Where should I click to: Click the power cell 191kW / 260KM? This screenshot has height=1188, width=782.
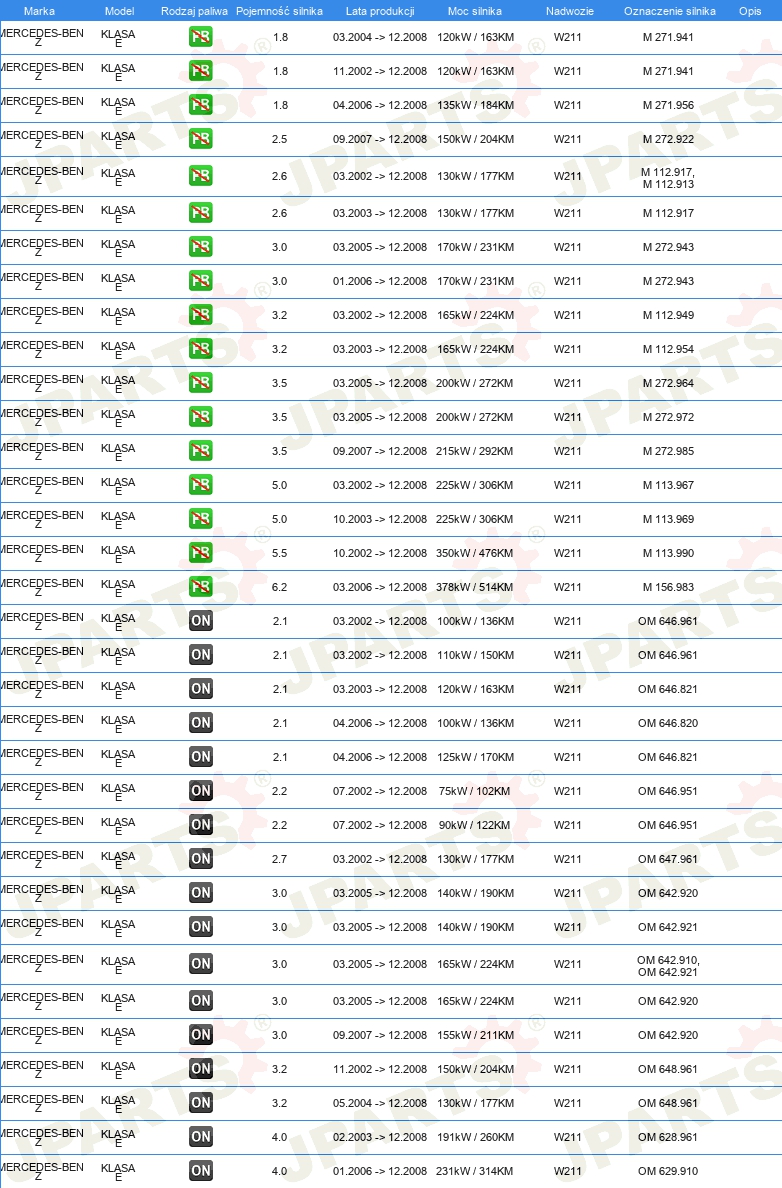(x=476, y=1137)
